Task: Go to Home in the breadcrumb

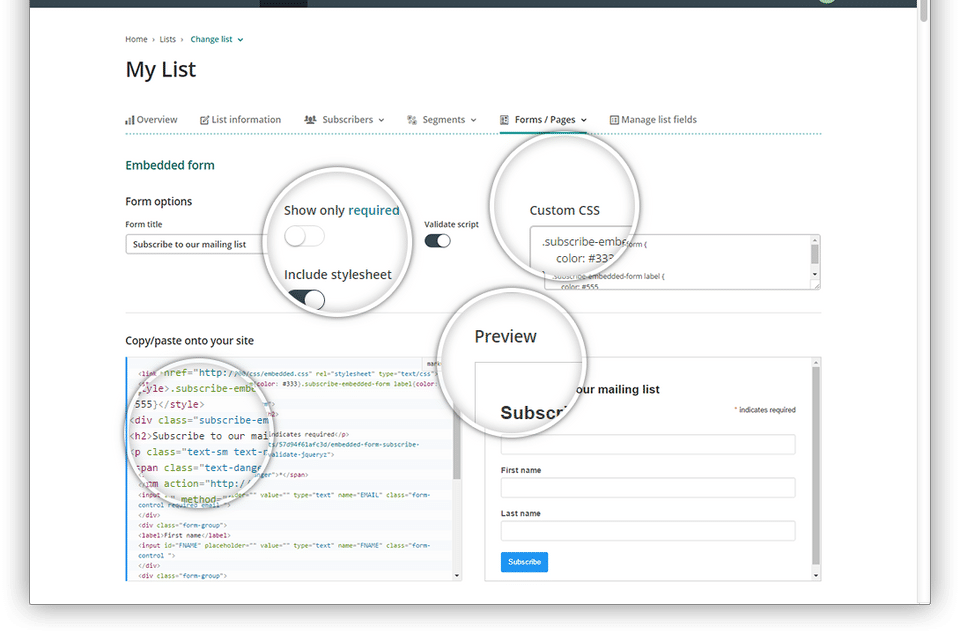Action: pyautogui.click(x=137, y=39)
